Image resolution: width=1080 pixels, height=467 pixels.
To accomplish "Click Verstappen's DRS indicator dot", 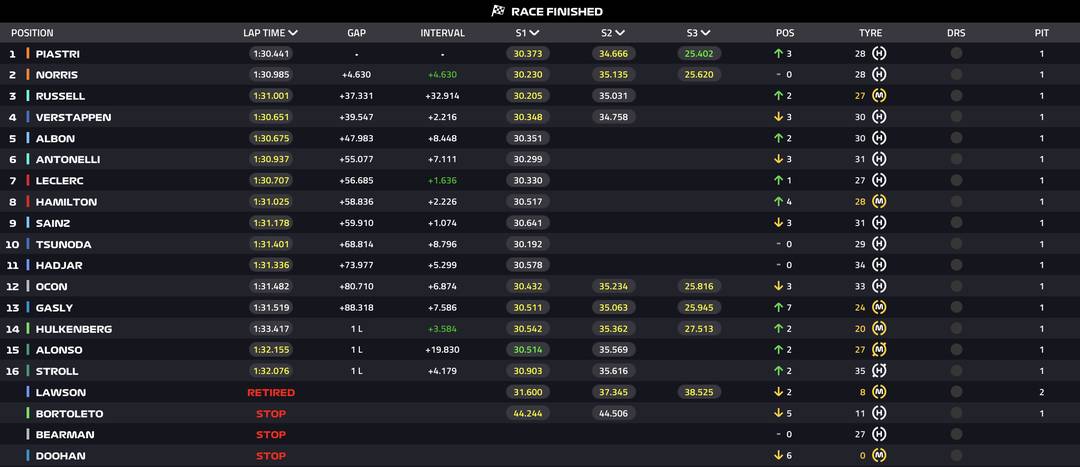I will (x=956, y=117).
